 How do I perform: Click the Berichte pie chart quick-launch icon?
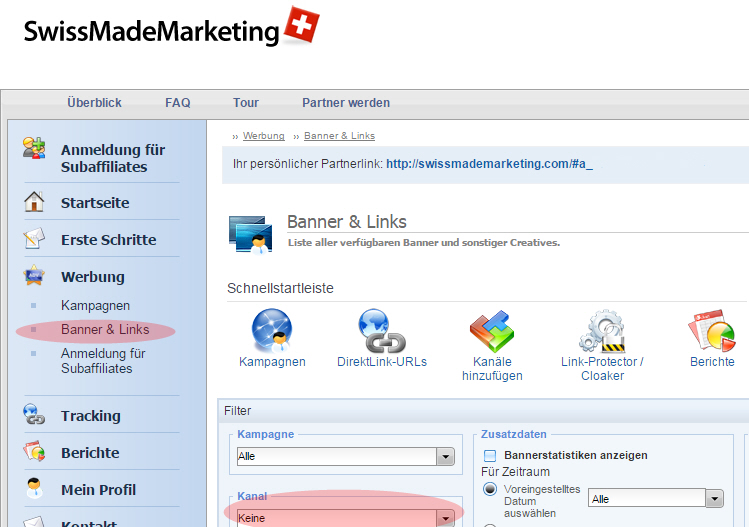[x=712, y=330]
